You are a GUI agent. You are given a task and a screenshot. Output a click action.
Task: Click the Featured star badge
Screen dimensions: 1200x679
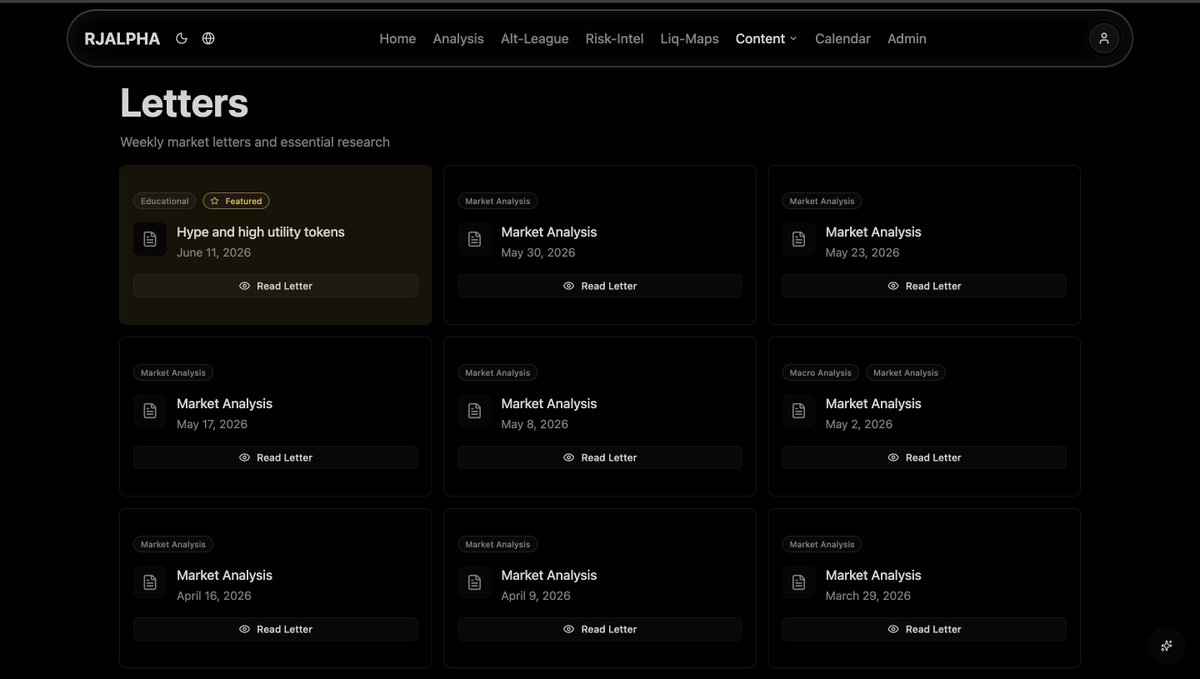pyautogui.click(x=236, y=201)
